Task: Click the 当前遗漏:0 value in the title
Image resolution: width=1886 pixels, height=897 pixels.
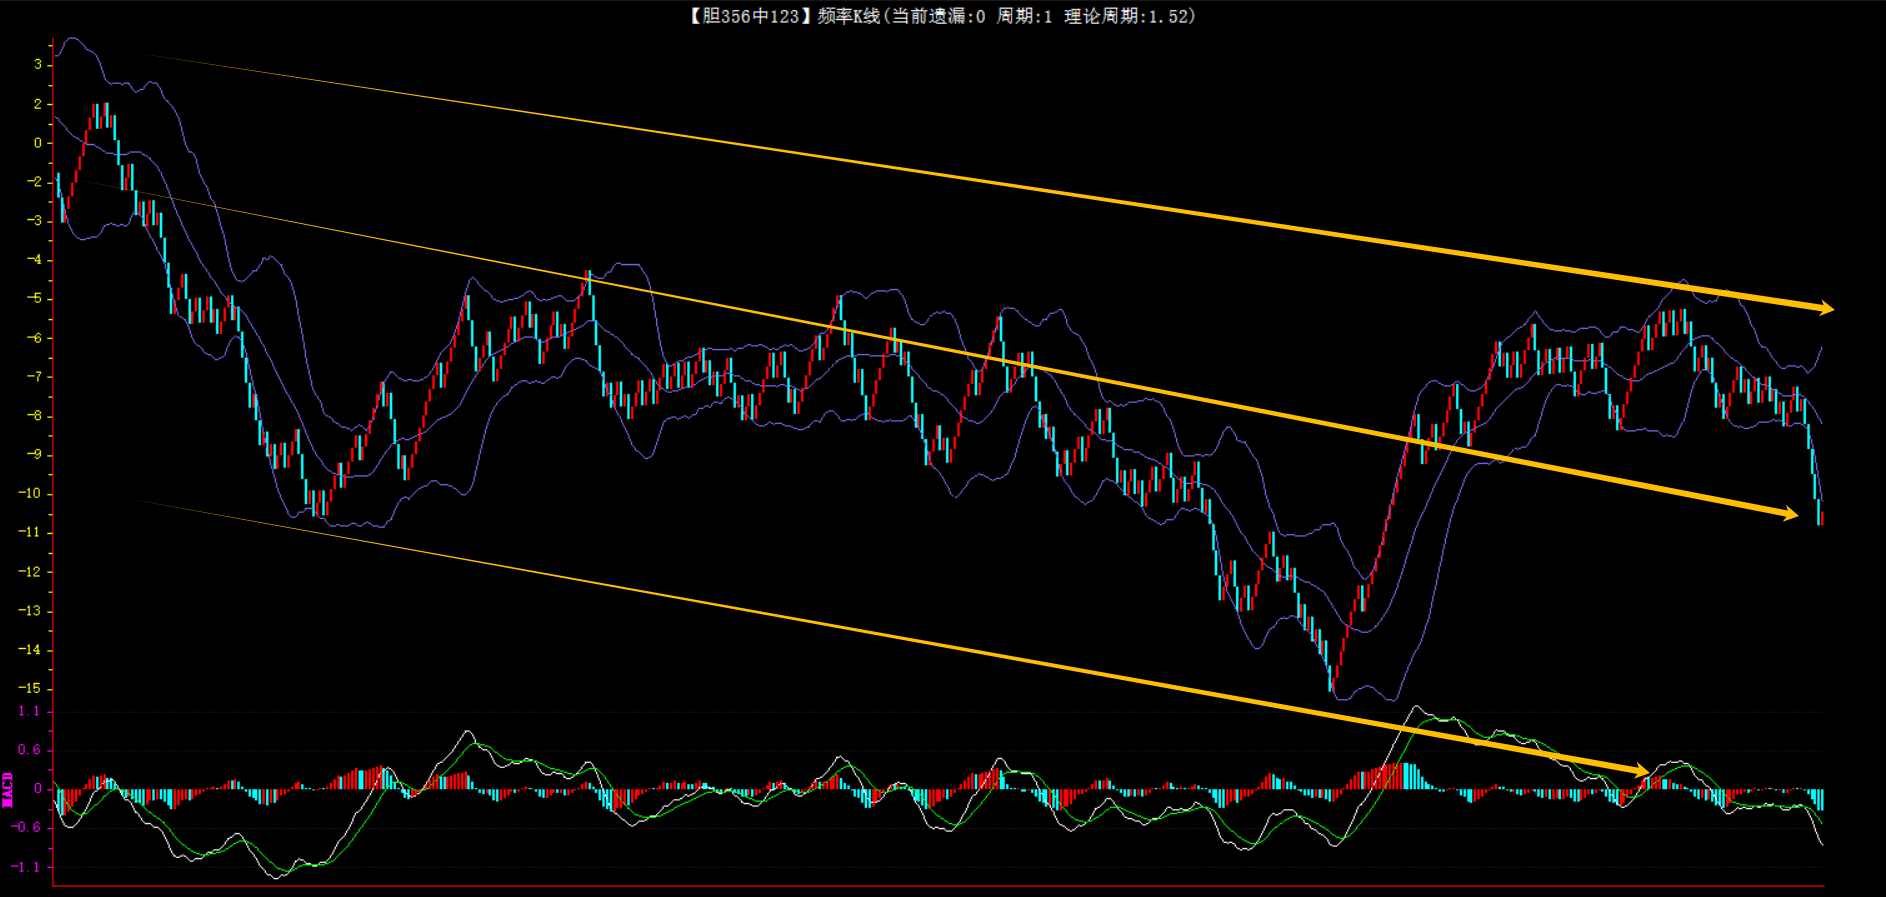Action: pos(938,16)
